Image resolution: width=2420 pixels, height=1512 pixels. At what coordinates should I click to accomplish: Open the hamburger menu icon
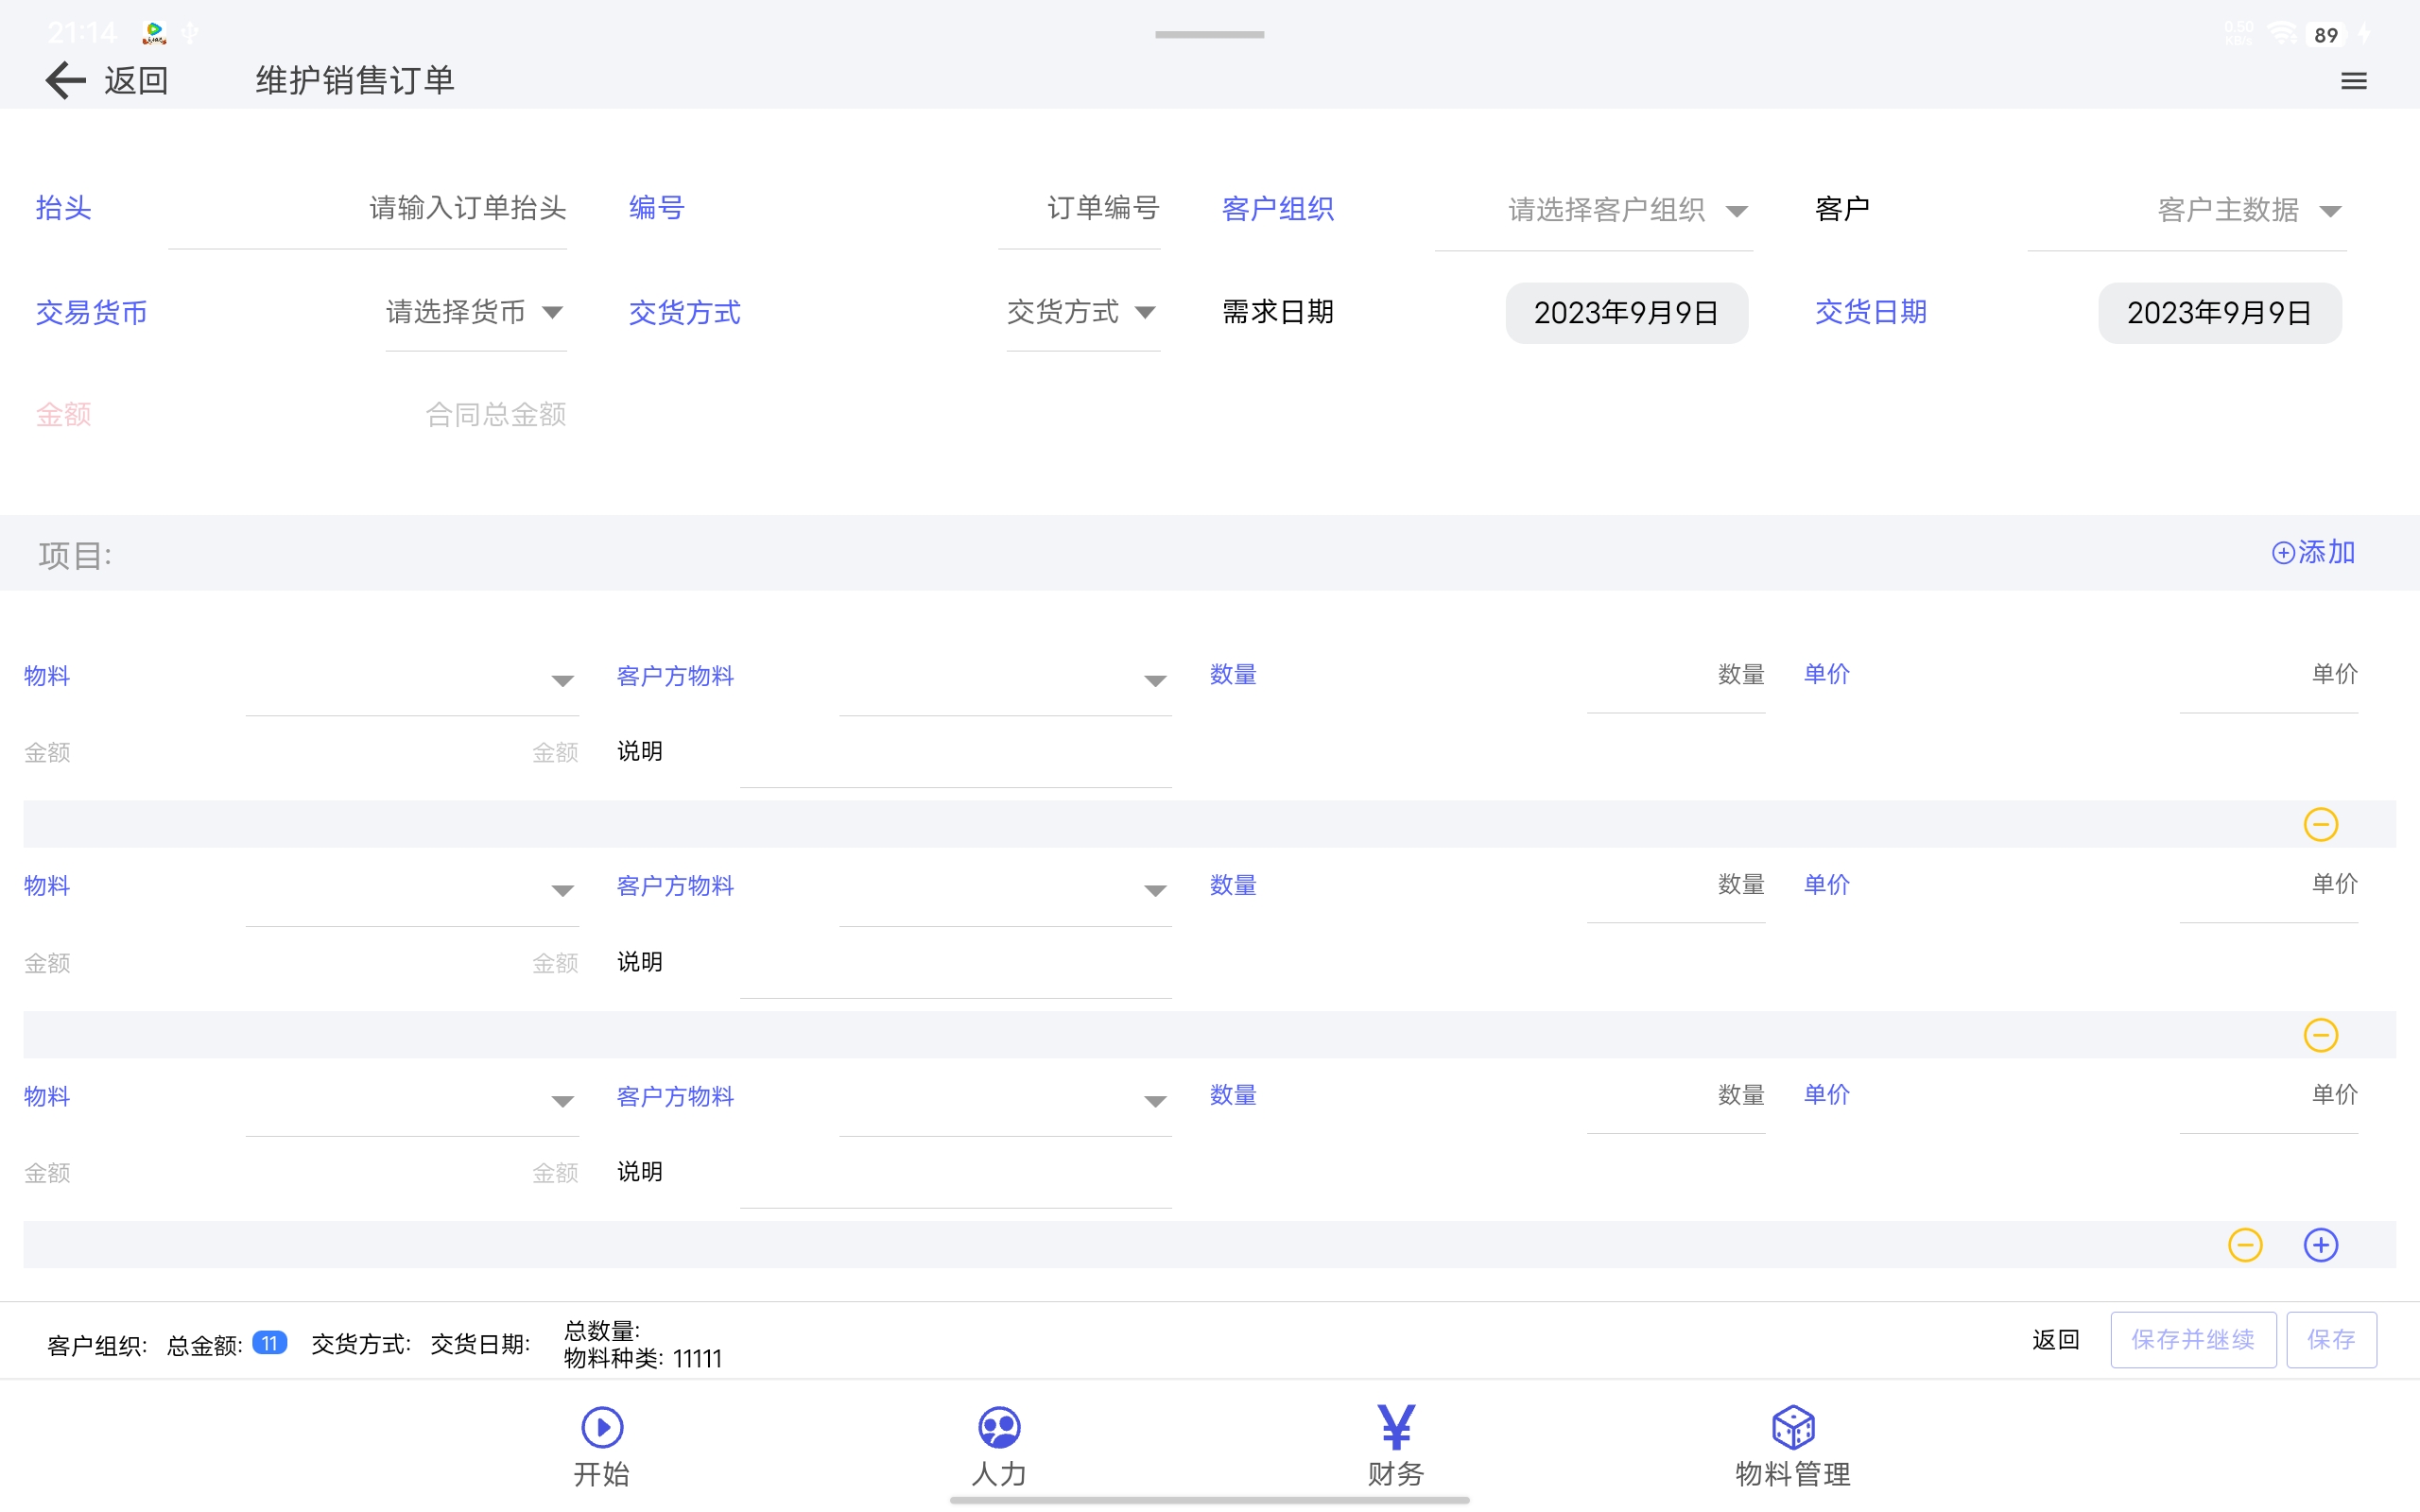coord(2353,81)
